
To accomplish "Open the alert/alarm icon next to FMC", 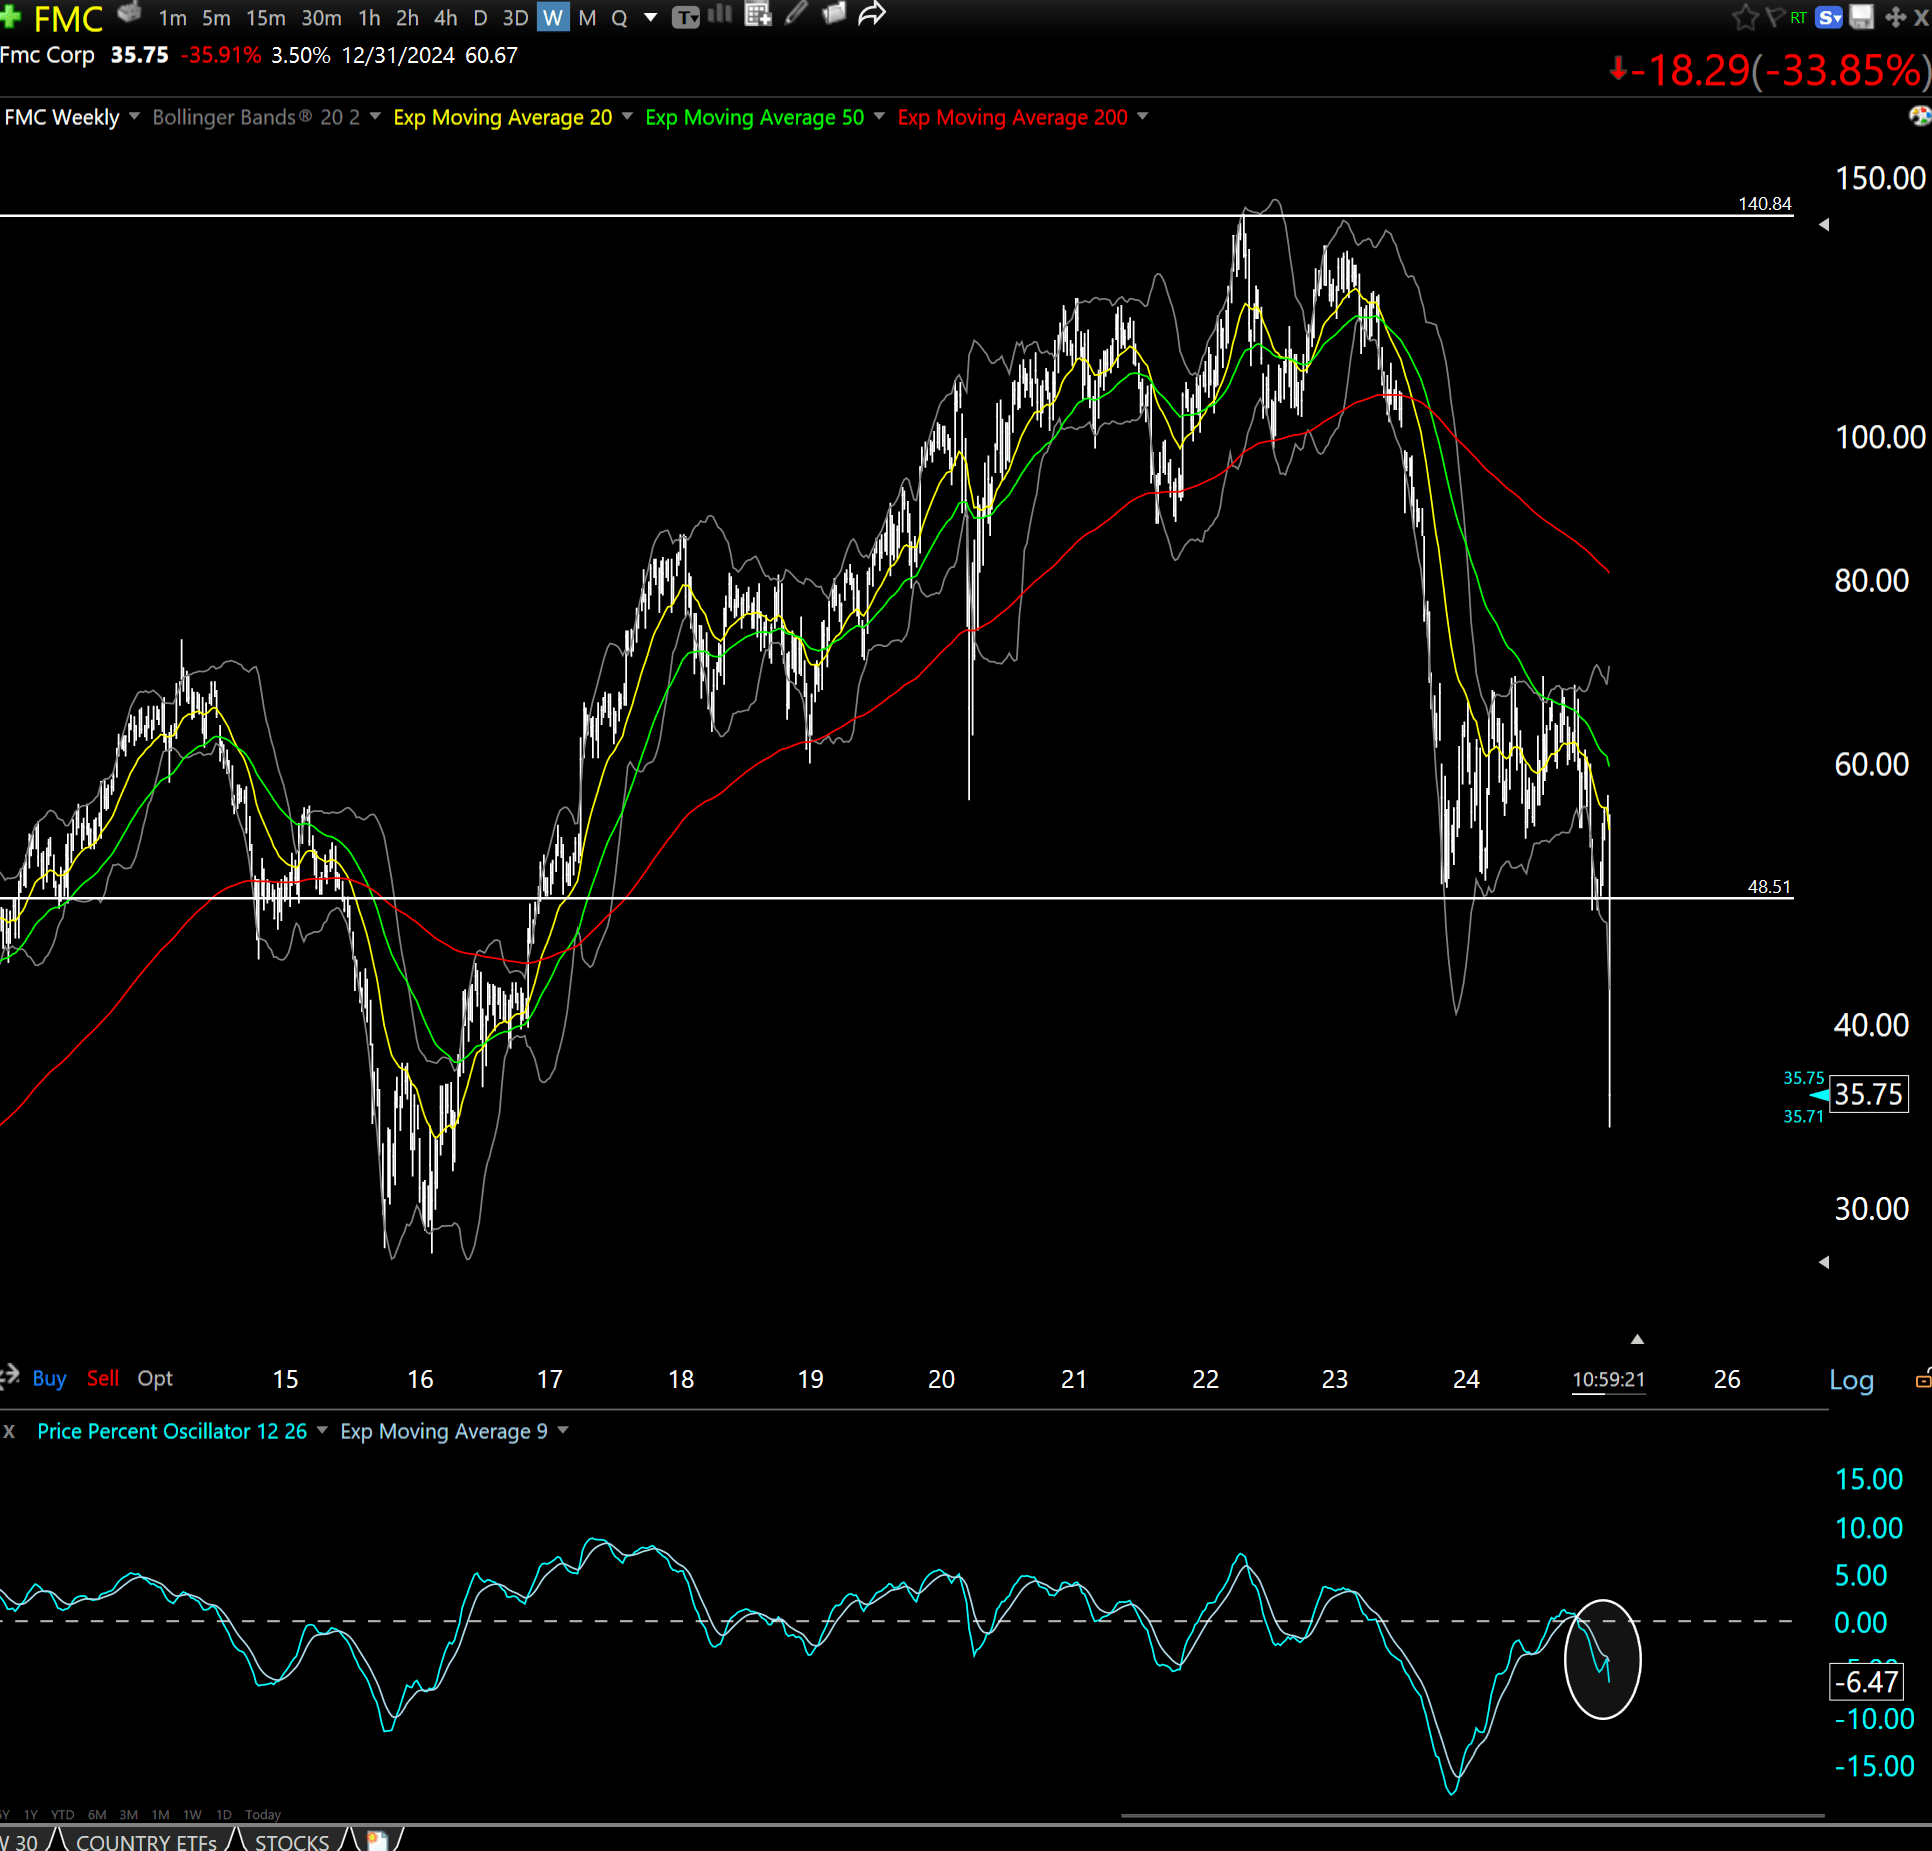I will pyautogui.click(x=131, y=14).
